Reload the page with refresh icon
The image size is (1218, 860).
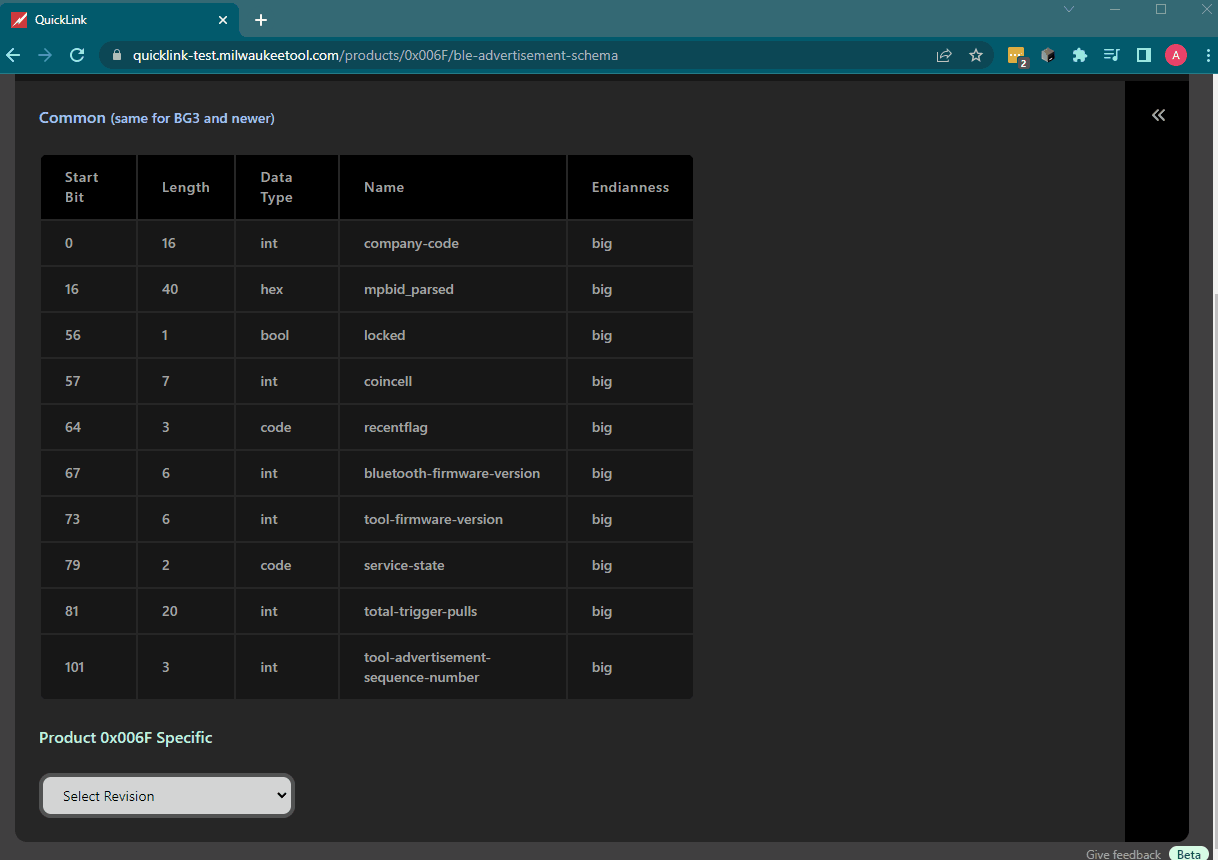pyautogui.click(x=77, y=55)
